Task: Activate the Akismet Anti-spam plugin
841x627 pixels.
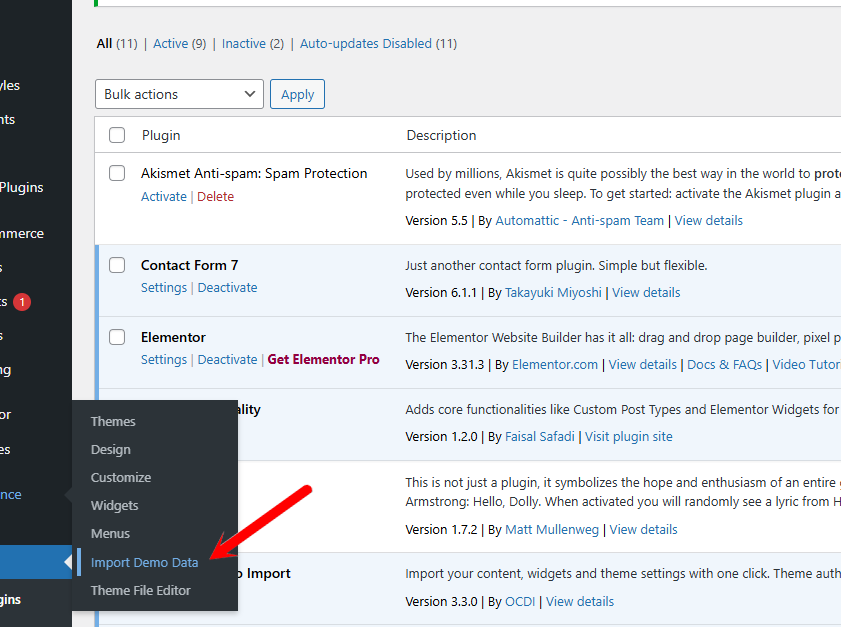Action: [x=164, y=196]
